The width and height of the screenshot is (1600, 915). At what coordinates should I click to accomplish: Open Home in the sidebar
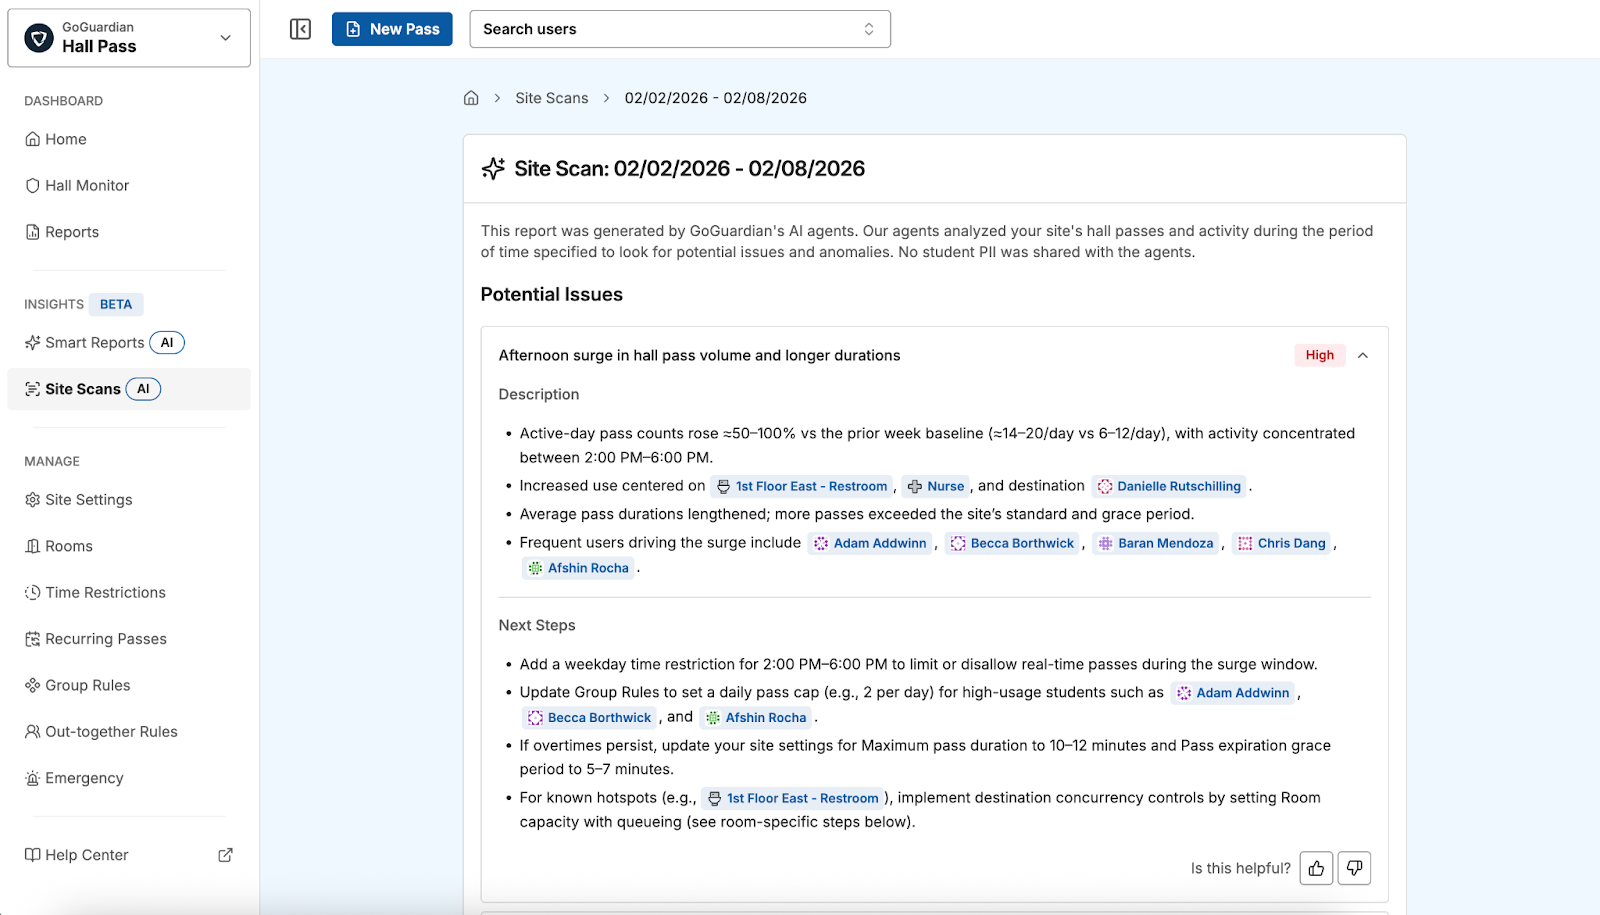click(x=129, y=139)
